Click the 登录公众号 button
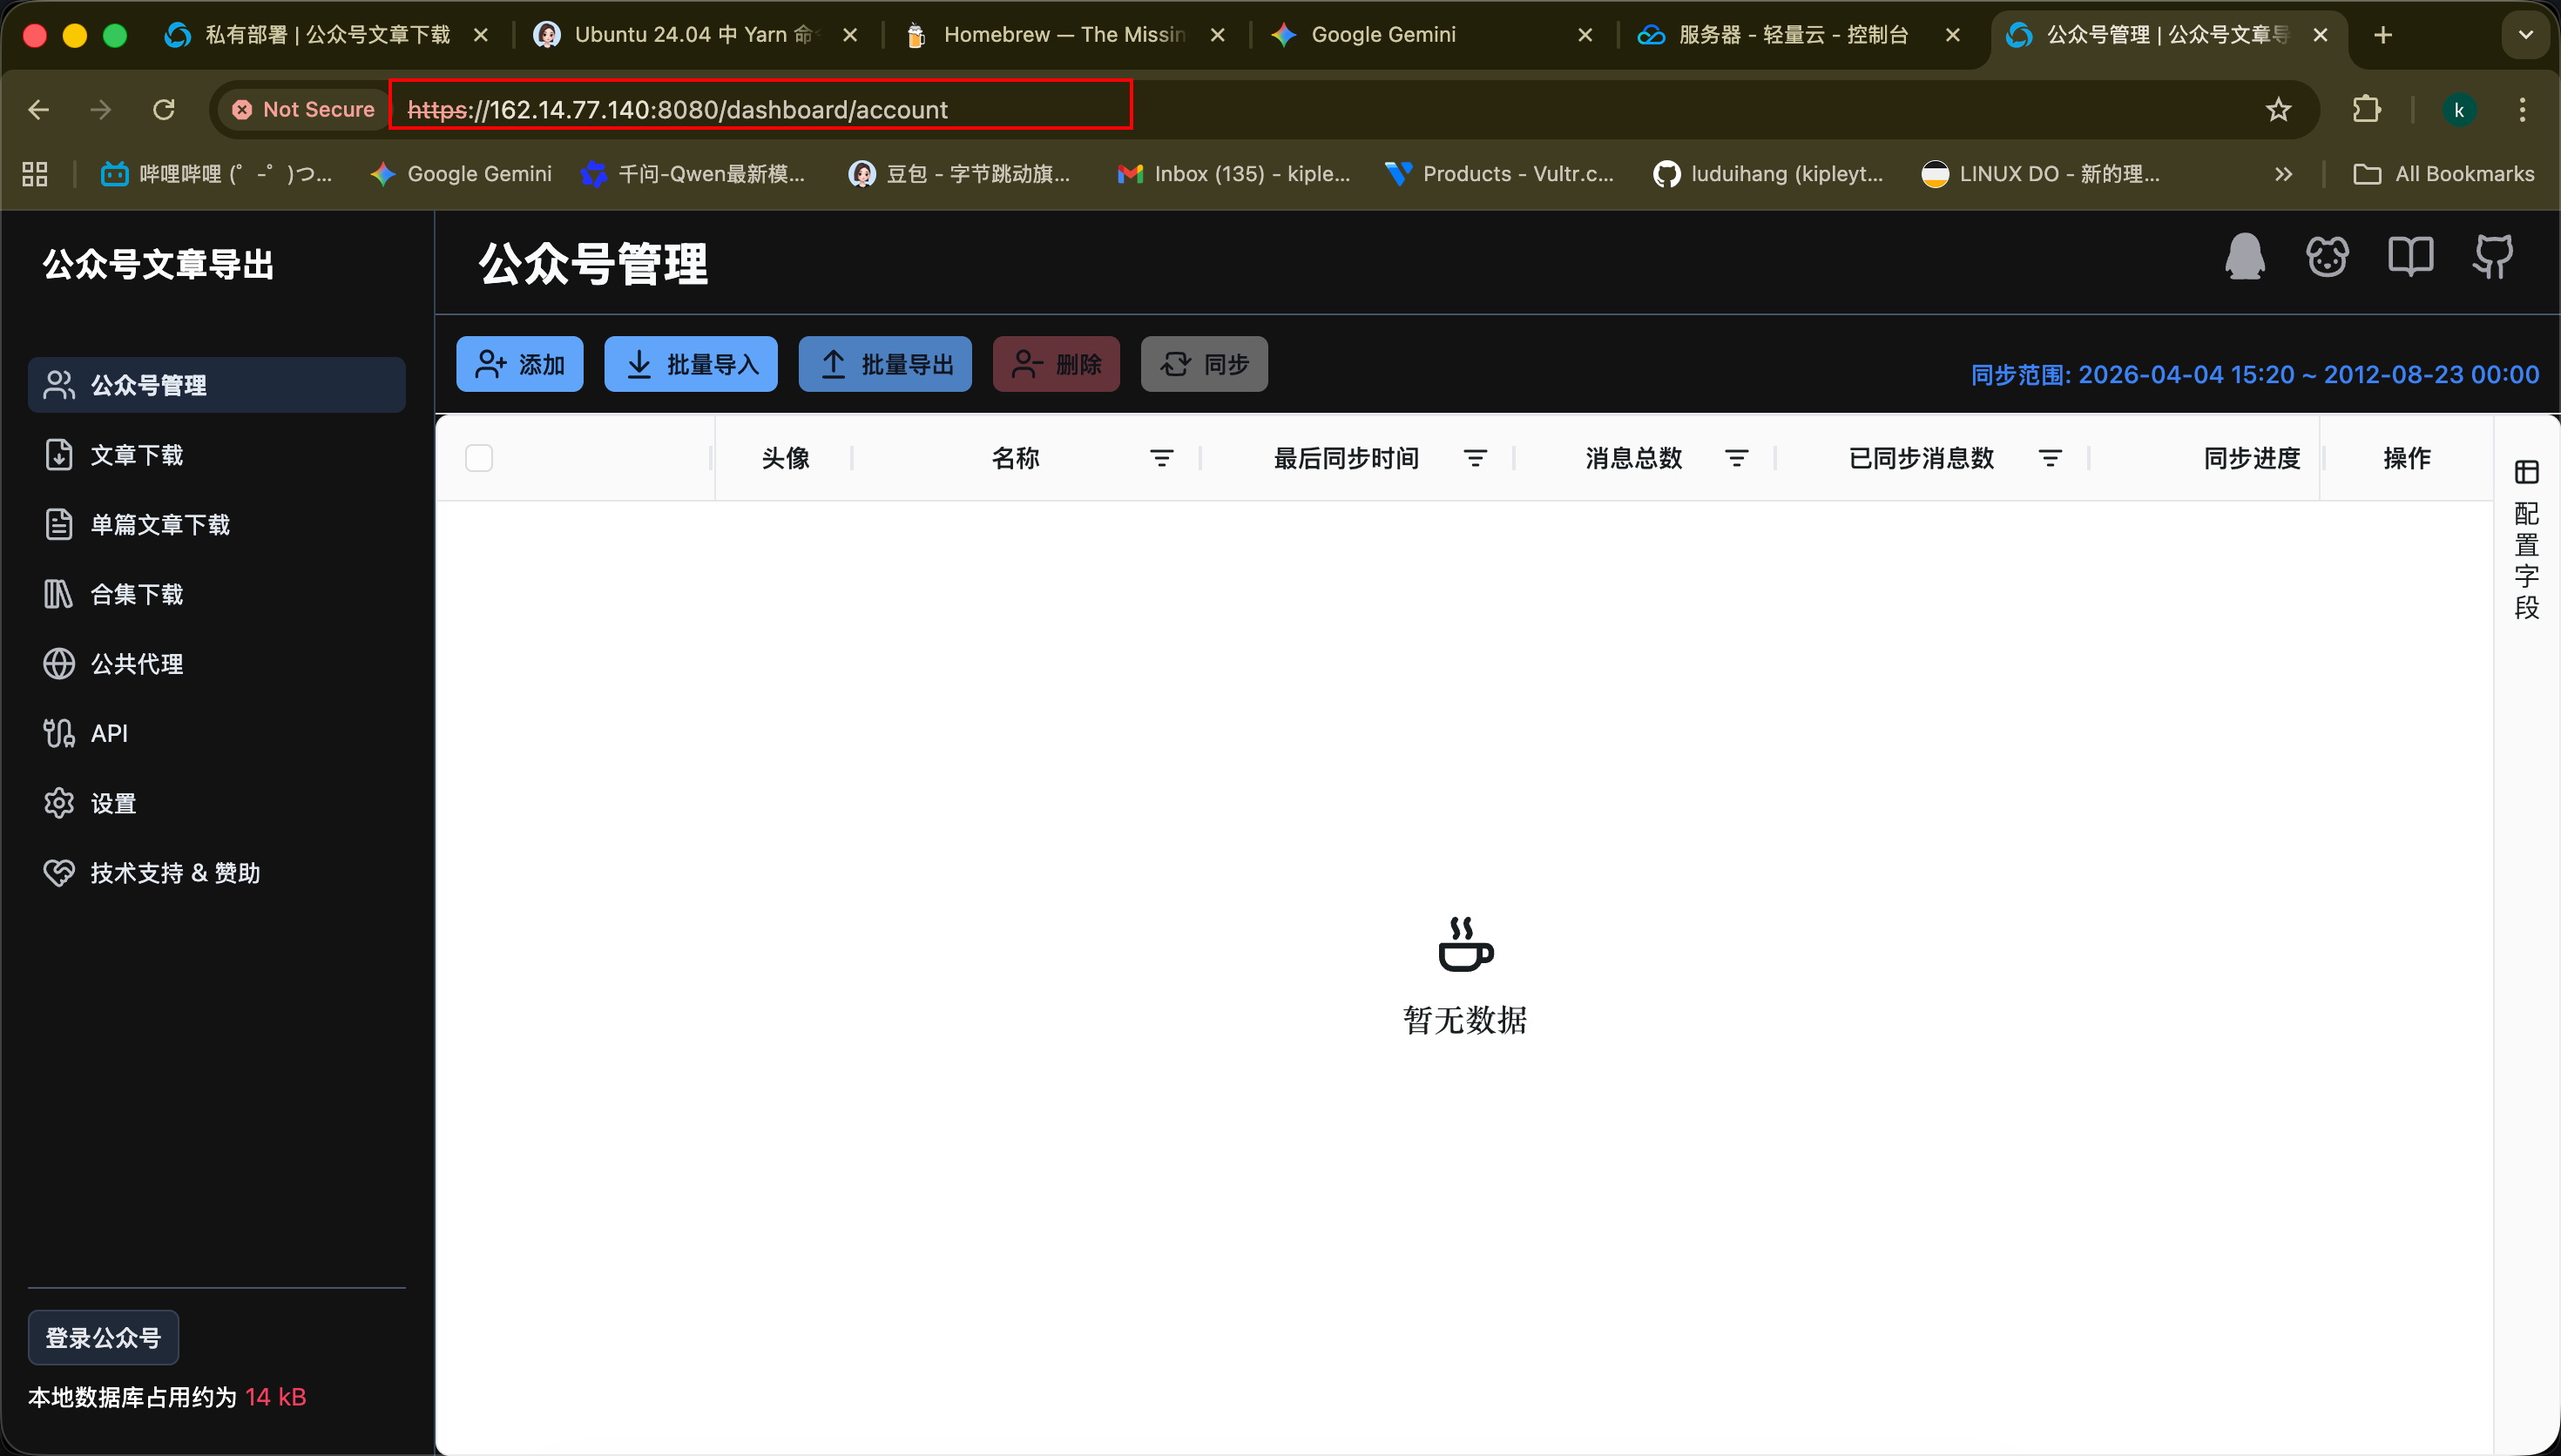2561x1456 pixels. (x=103, y=1337)
